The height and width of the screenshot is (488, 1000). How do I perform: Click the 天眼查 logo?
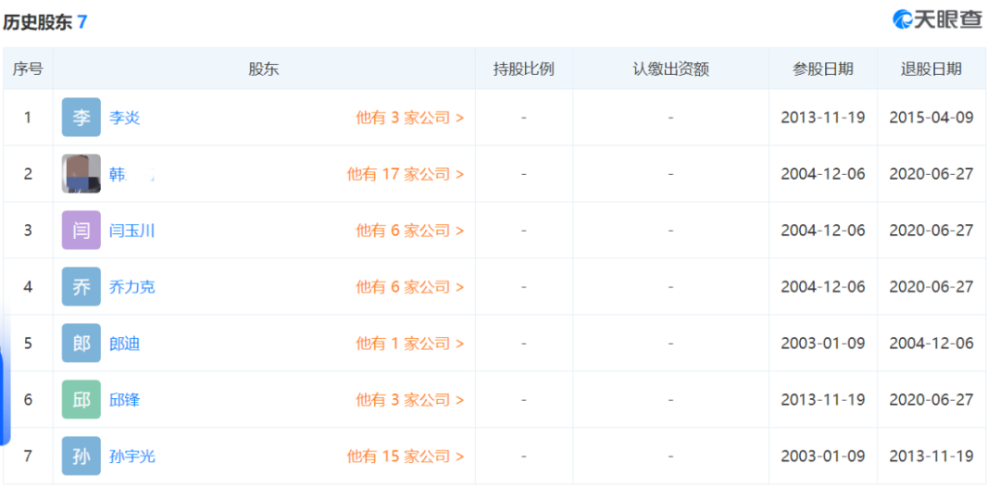[x=937, y=18]
